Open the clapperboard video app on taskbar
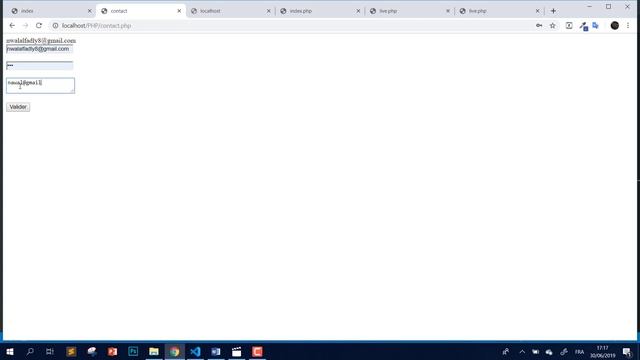Viewport: 640px width, 360px height. [x=237, y=351]
